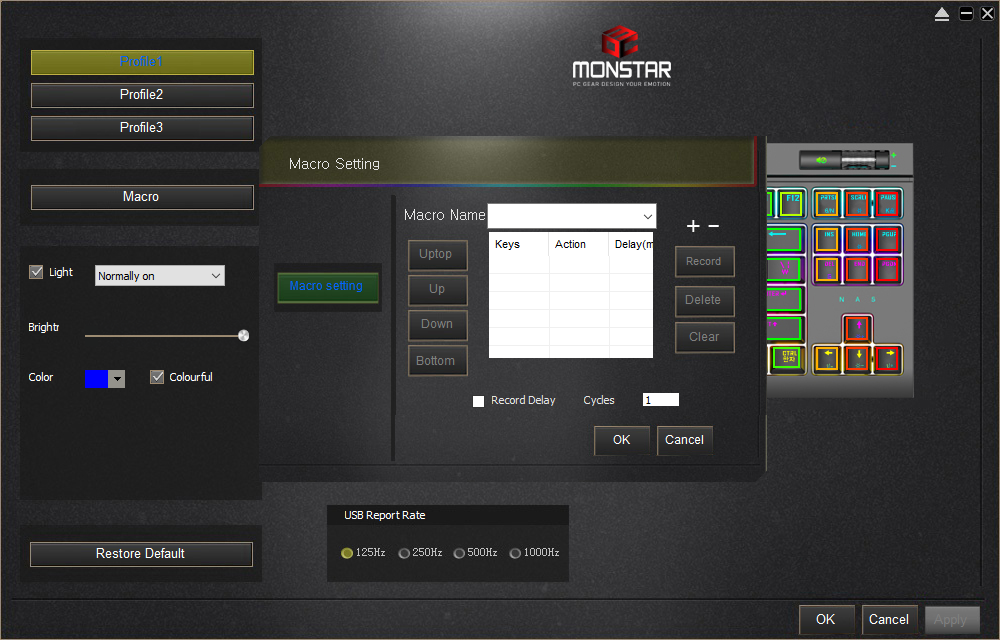Viewport: 1000px width, 640px height.
Task: Select the 500Hz report rate
Action: [459, 553]
